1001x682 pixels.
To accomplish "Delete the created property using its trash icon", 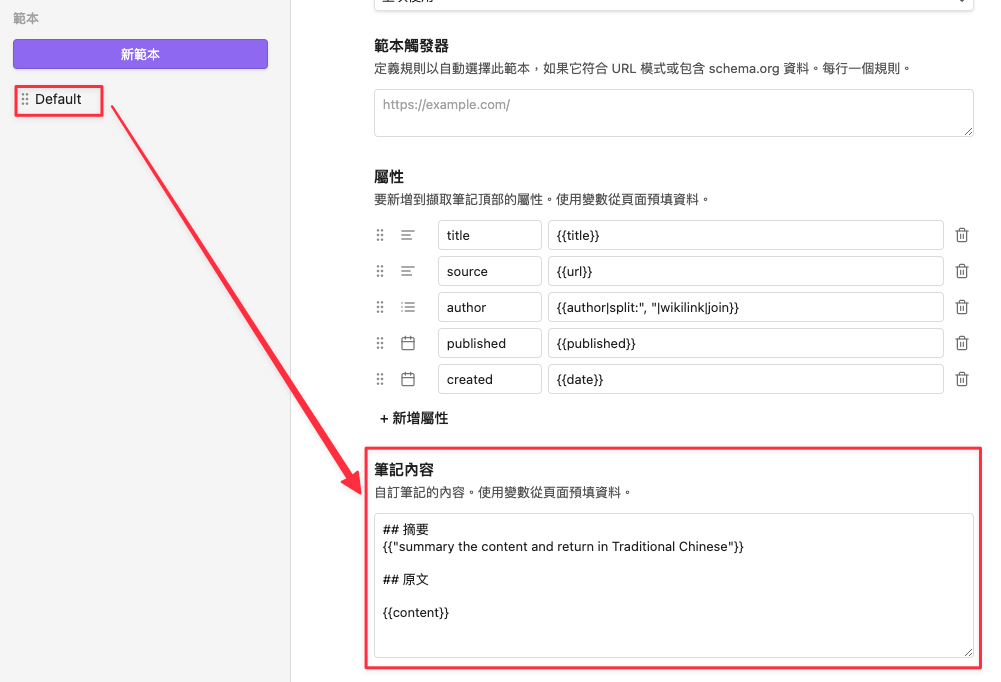I will click(x=961, y=378).
